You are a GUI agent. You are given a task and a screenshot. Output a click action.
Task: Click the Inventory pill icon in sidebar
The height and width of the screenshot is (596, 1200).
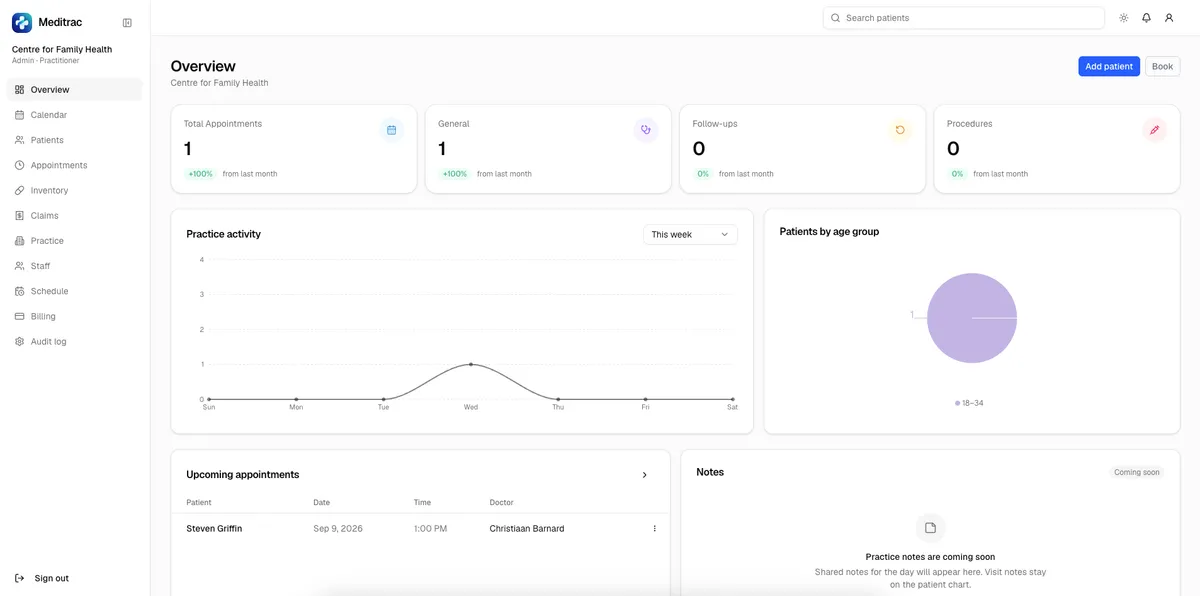click(20, 190)
